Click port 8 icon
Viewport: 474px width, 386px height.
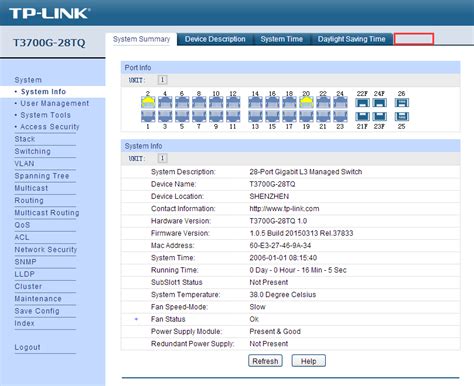pyautogui.click(x=199, y=102)
